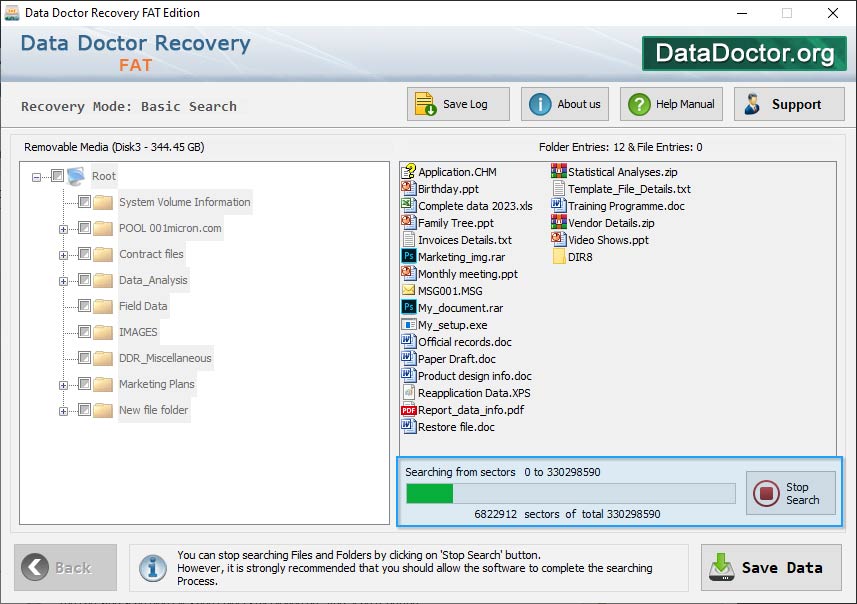Click the DataDoctor.org logo banner
The width and height of the screenshot is (857, 604).
[x=744, y=53]
